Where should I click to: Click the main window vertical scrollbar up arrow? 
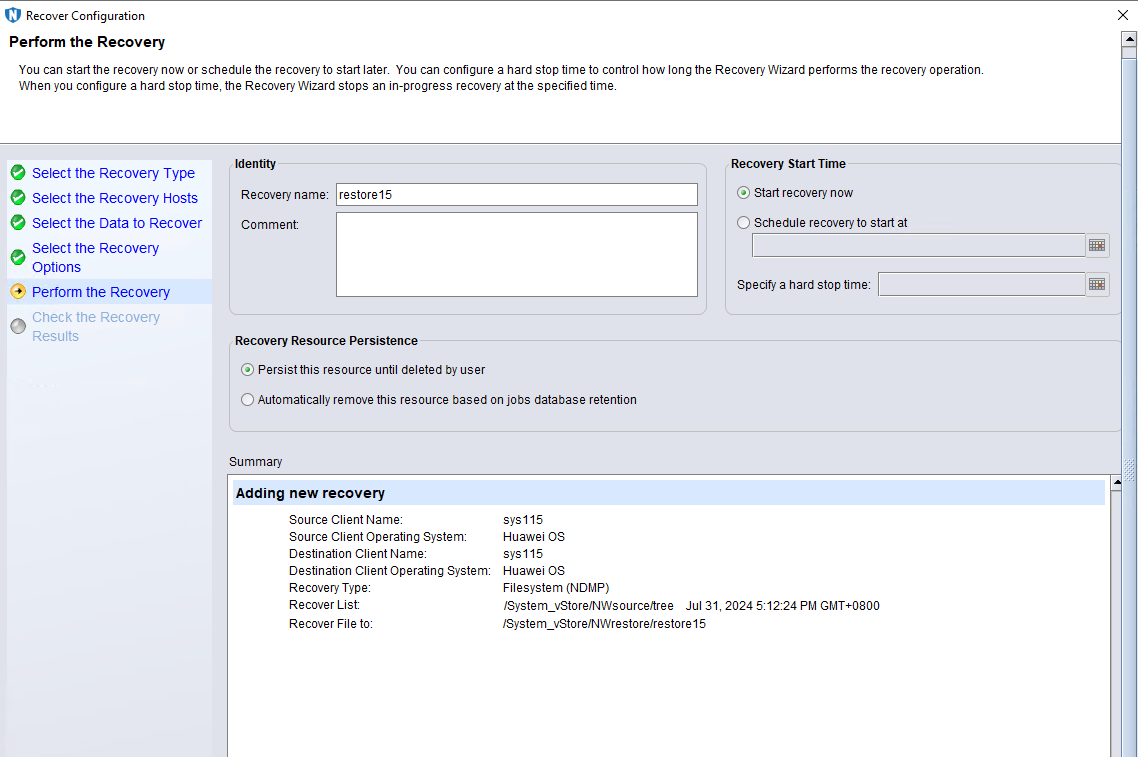pyautogui.click(x=1129, y=40)
